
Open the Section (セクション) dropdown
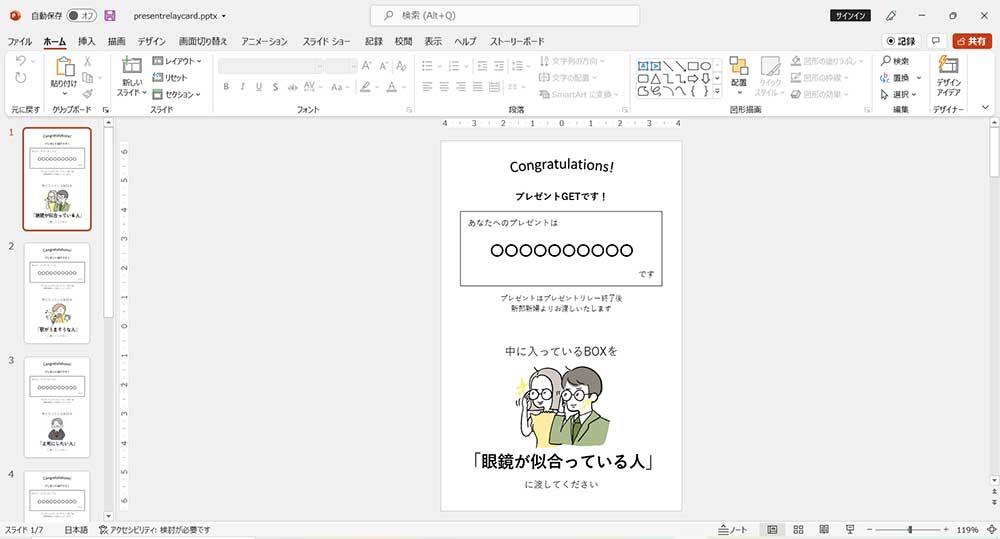(x=176, y=94)
